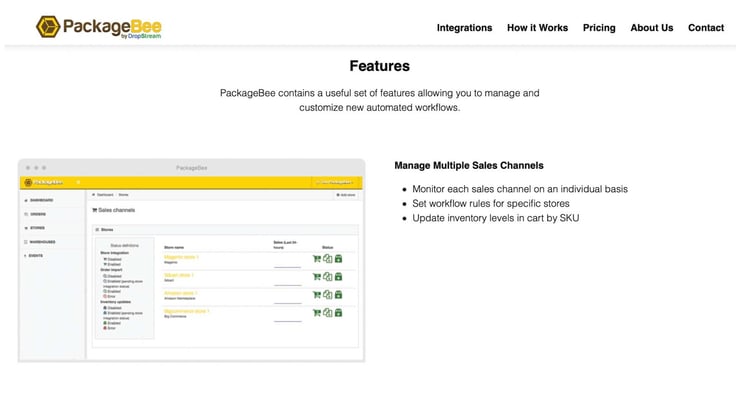Click the Dashboard breadcrumb link

click(103, 195)
